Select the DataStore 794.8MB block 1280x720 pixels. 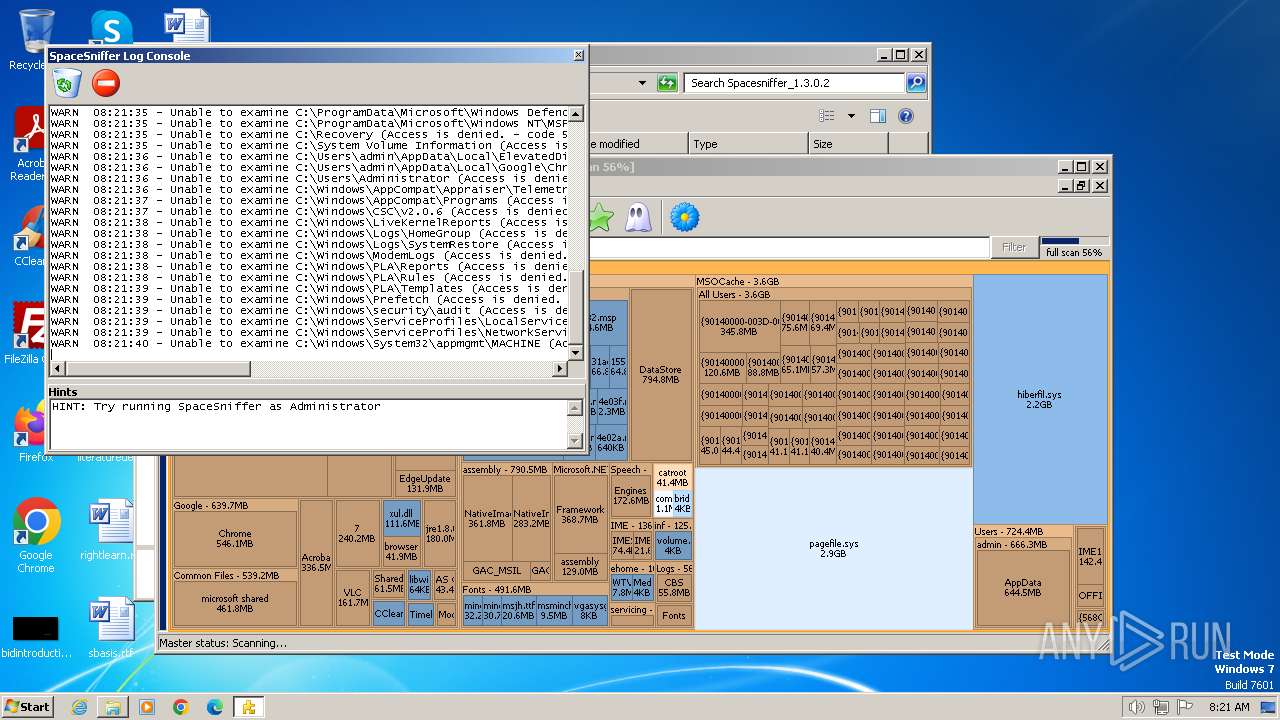coord(660,375)
